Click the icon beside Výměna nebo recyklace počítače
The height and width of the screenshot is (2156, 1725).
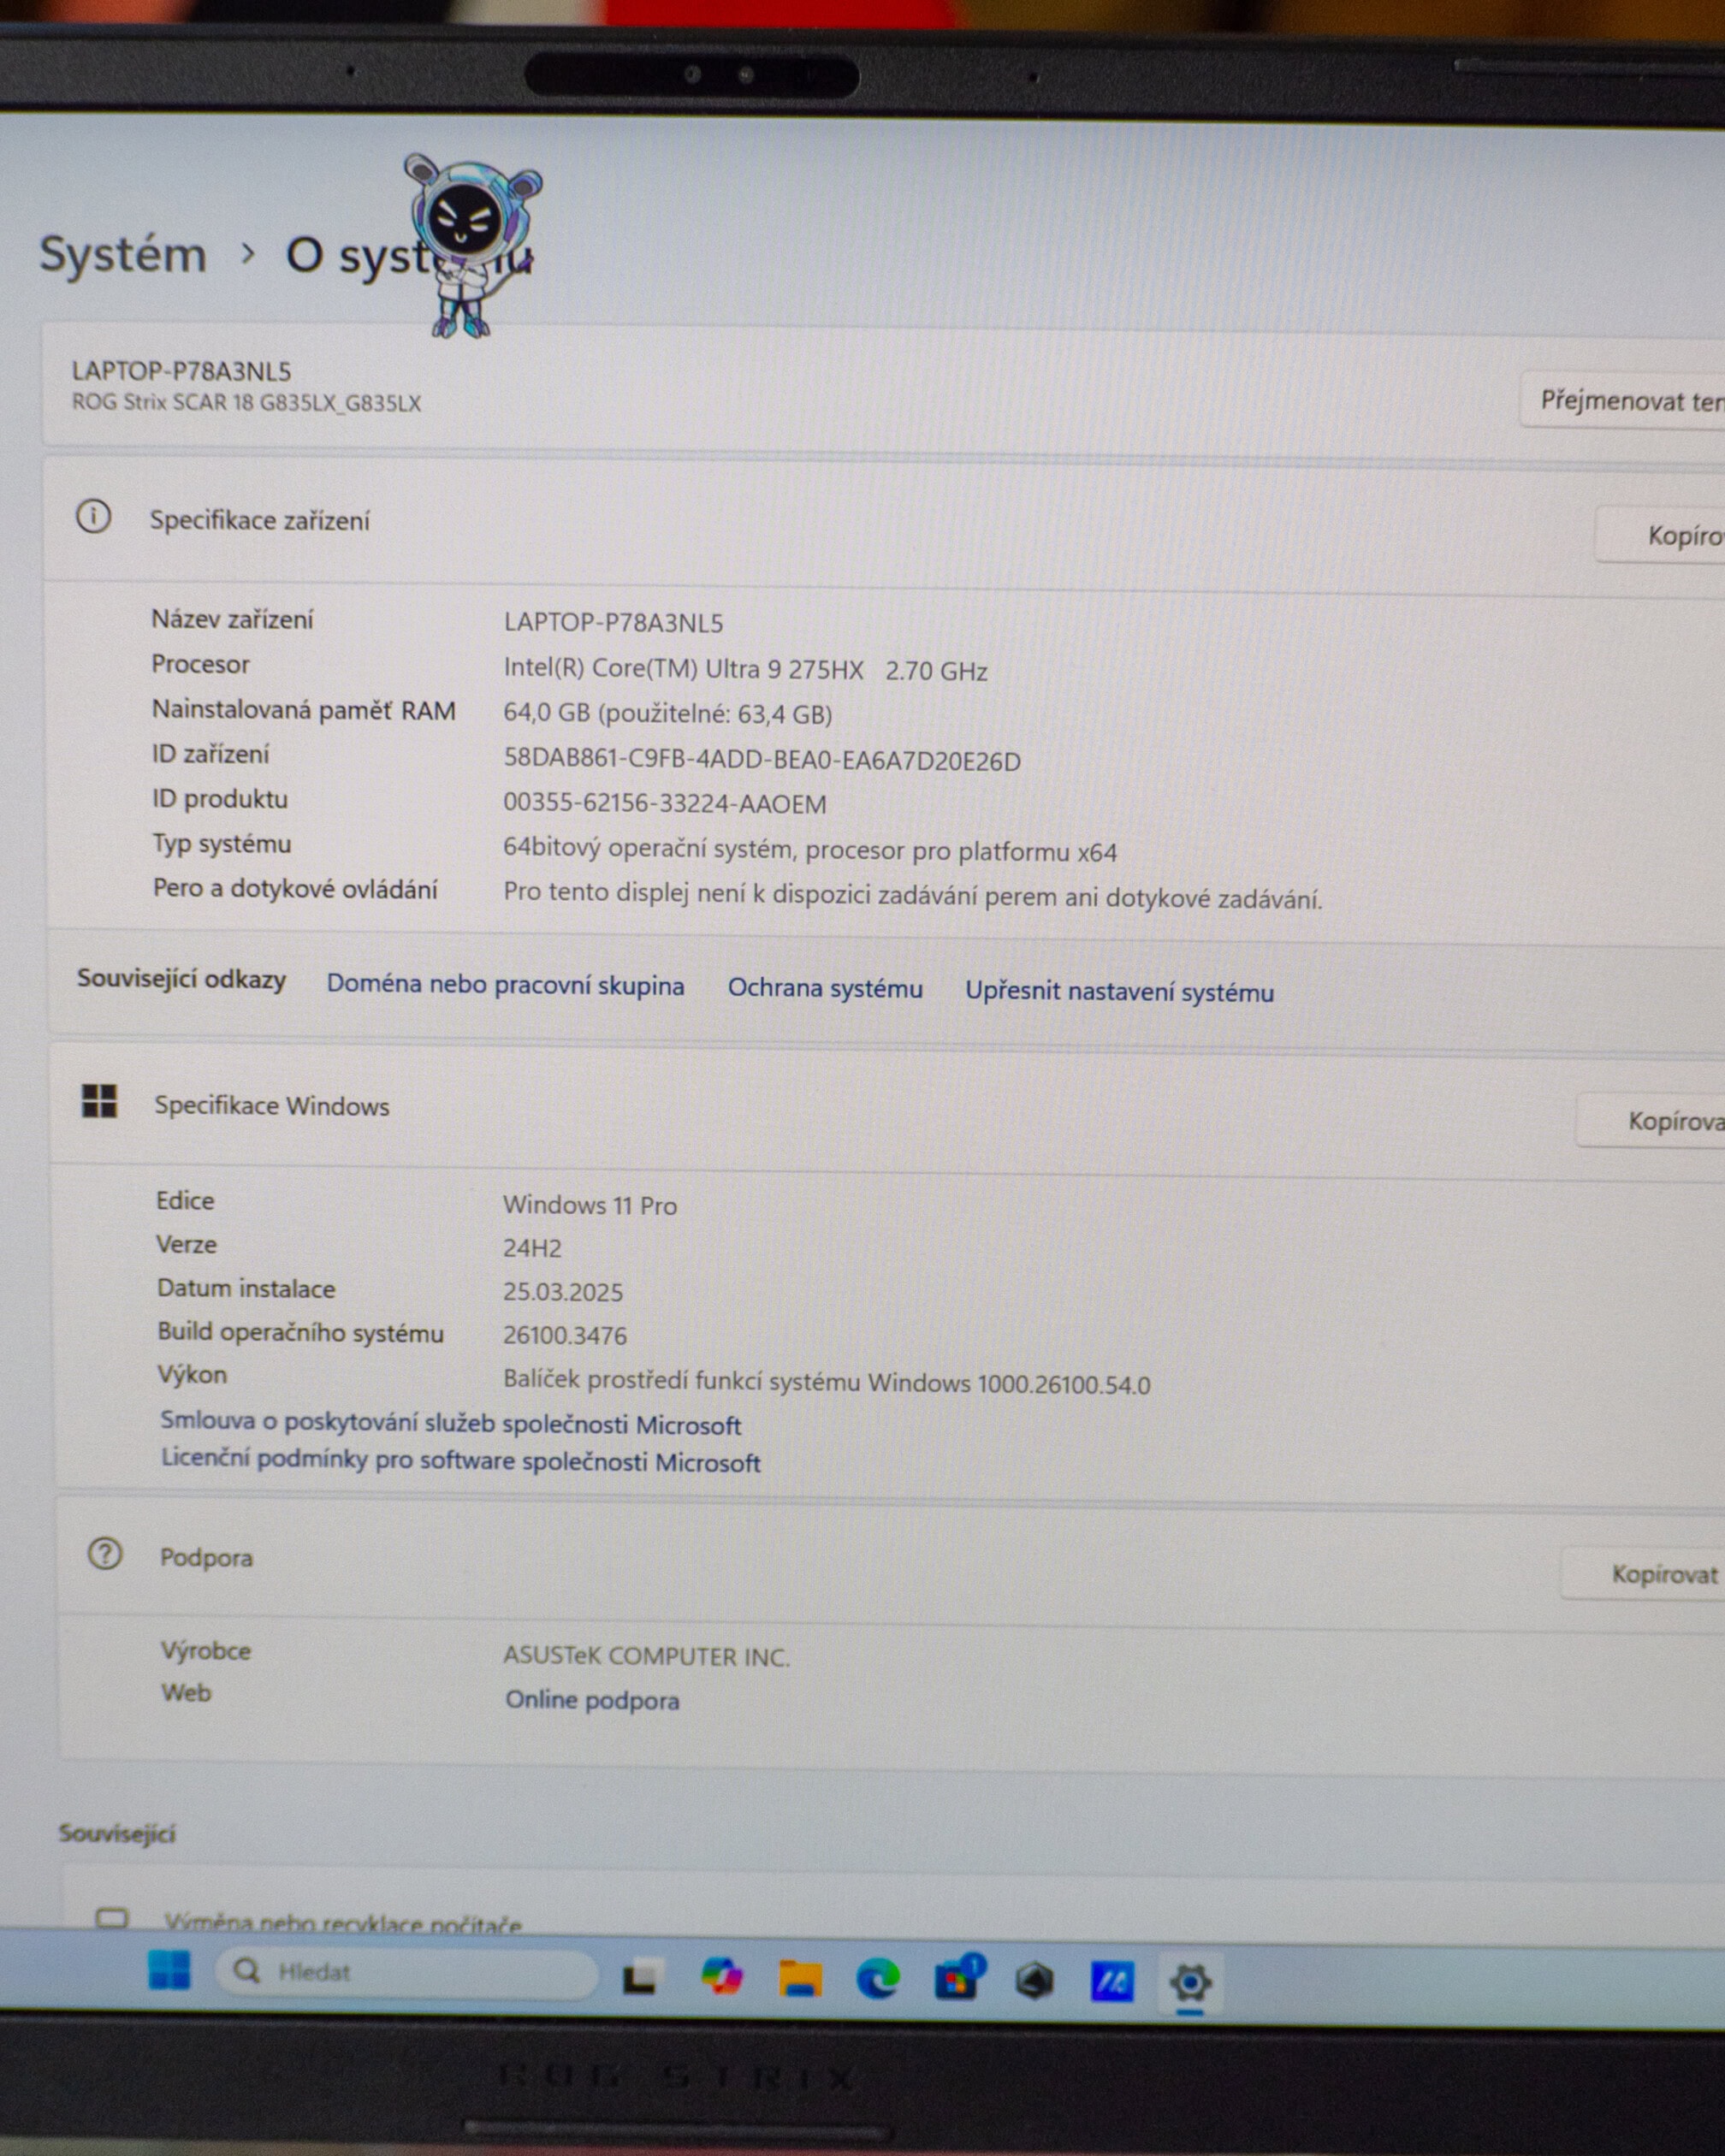coord(111,1918)
